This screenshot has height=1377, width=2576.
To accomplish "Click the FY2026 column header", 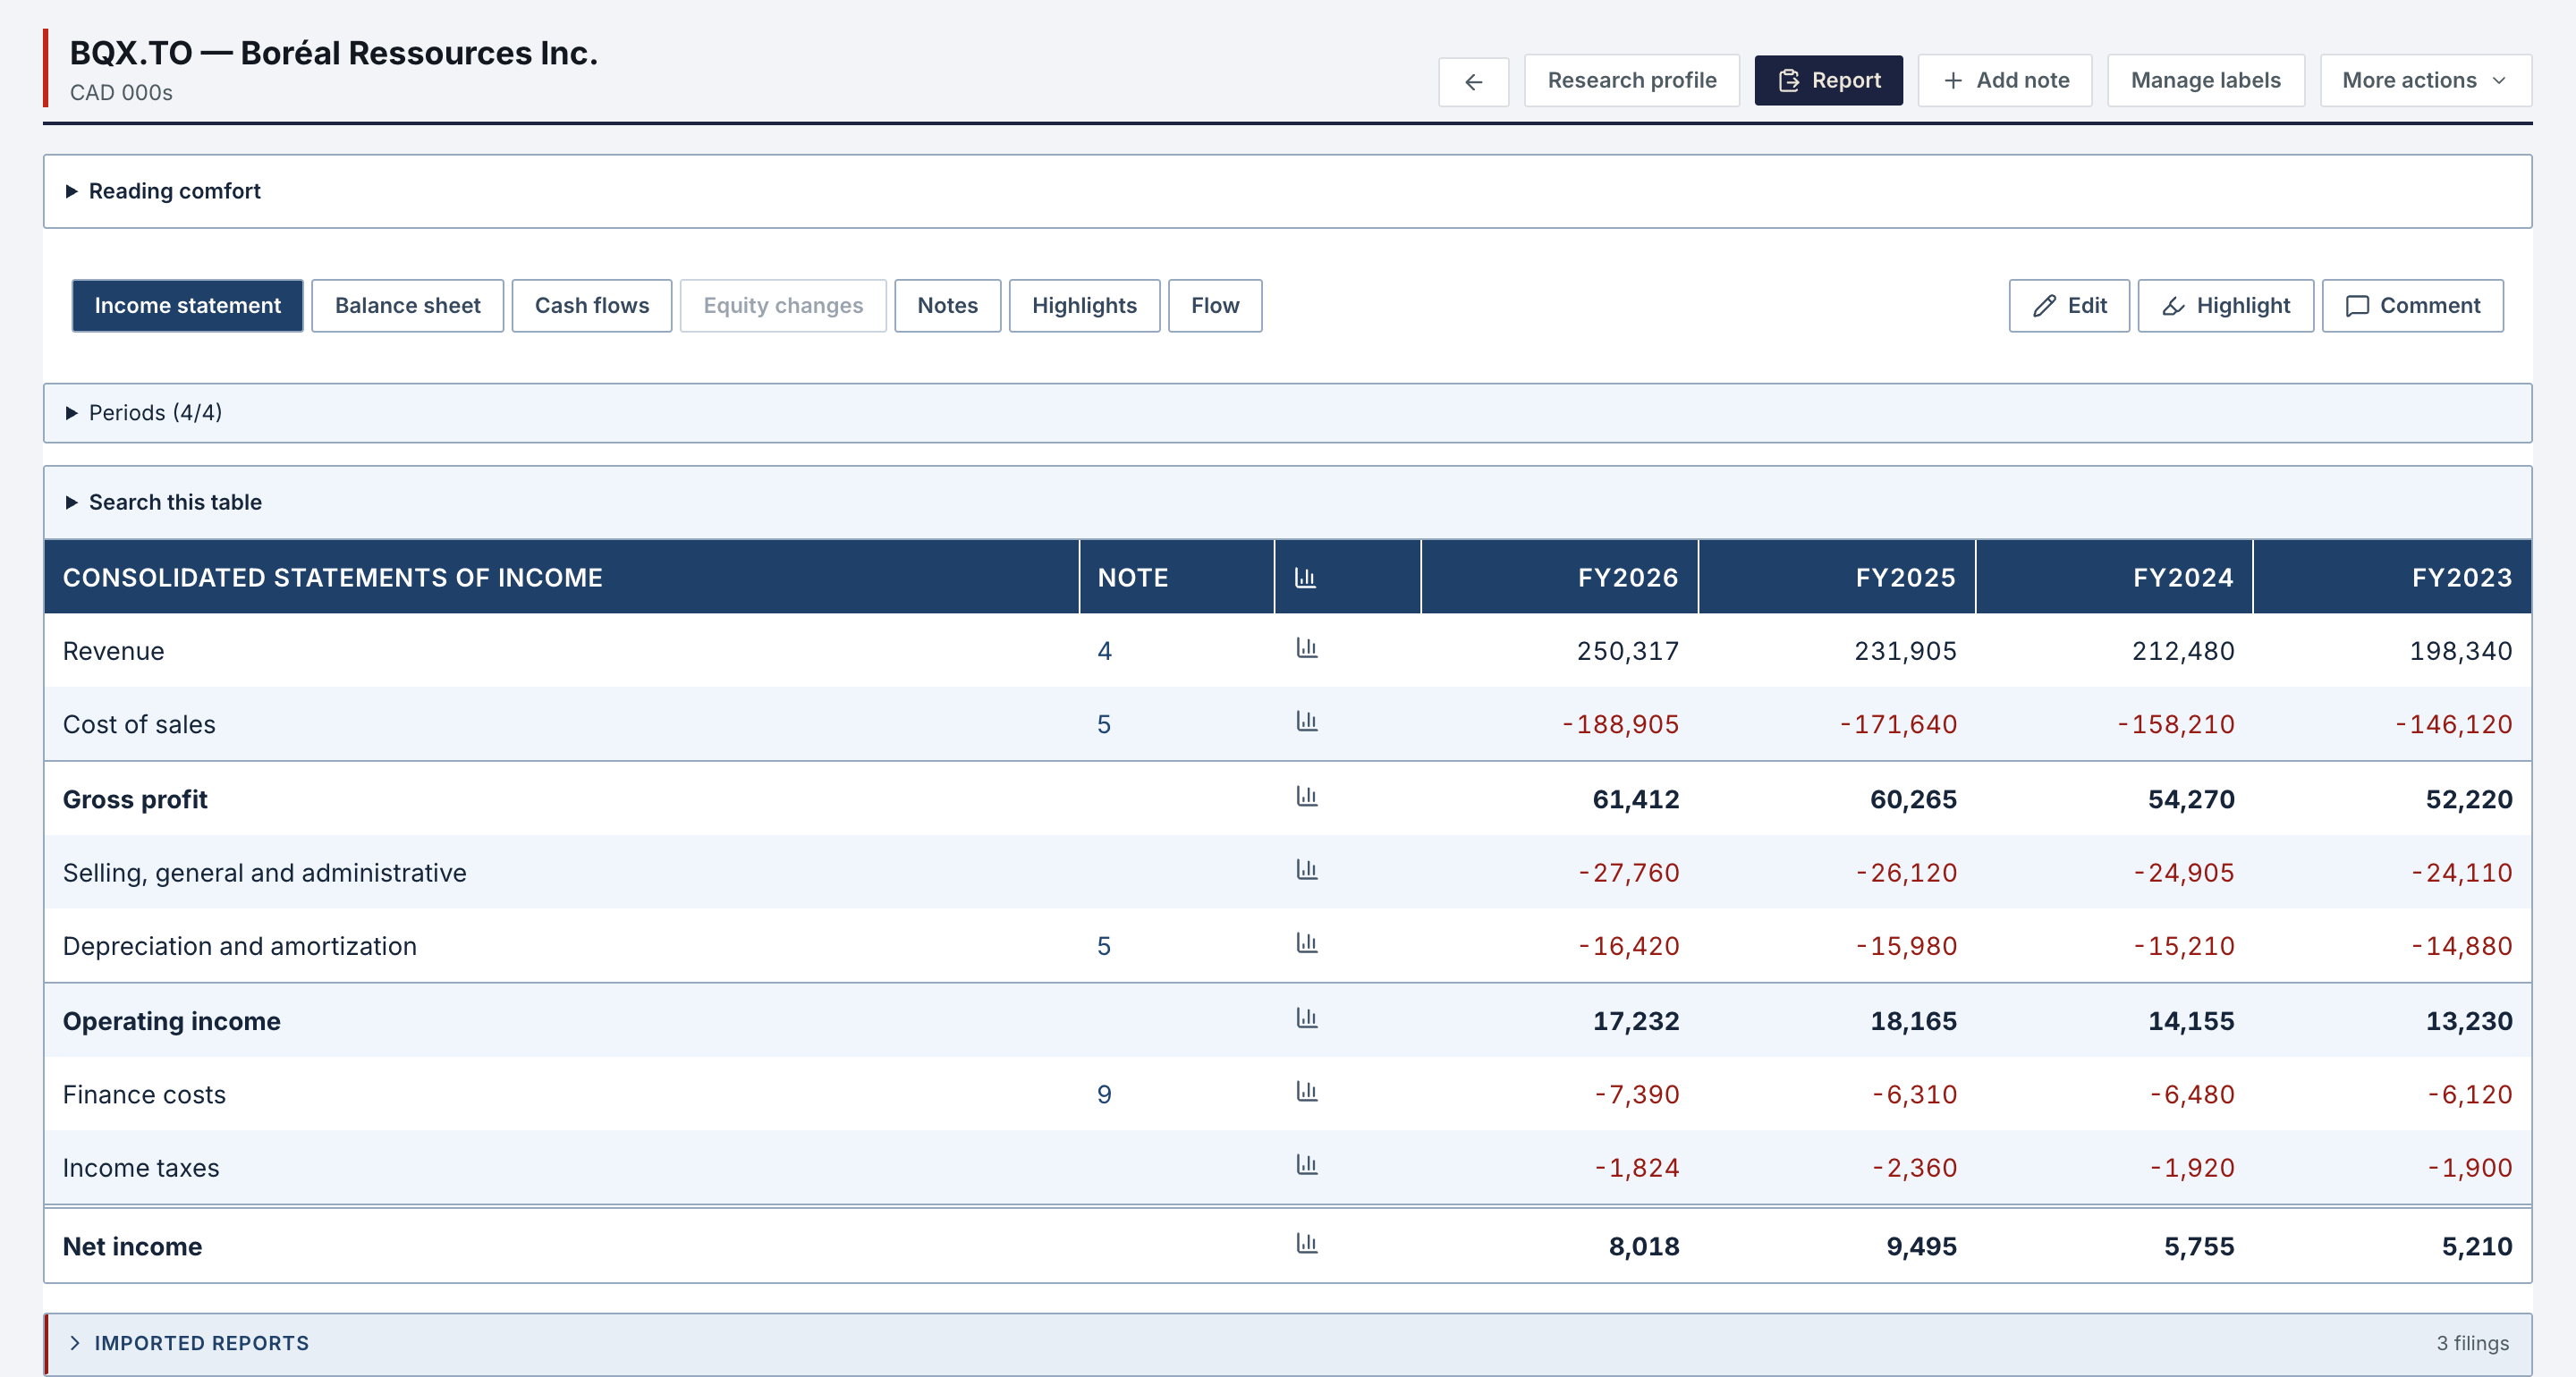I will (x=1559, y=577).
